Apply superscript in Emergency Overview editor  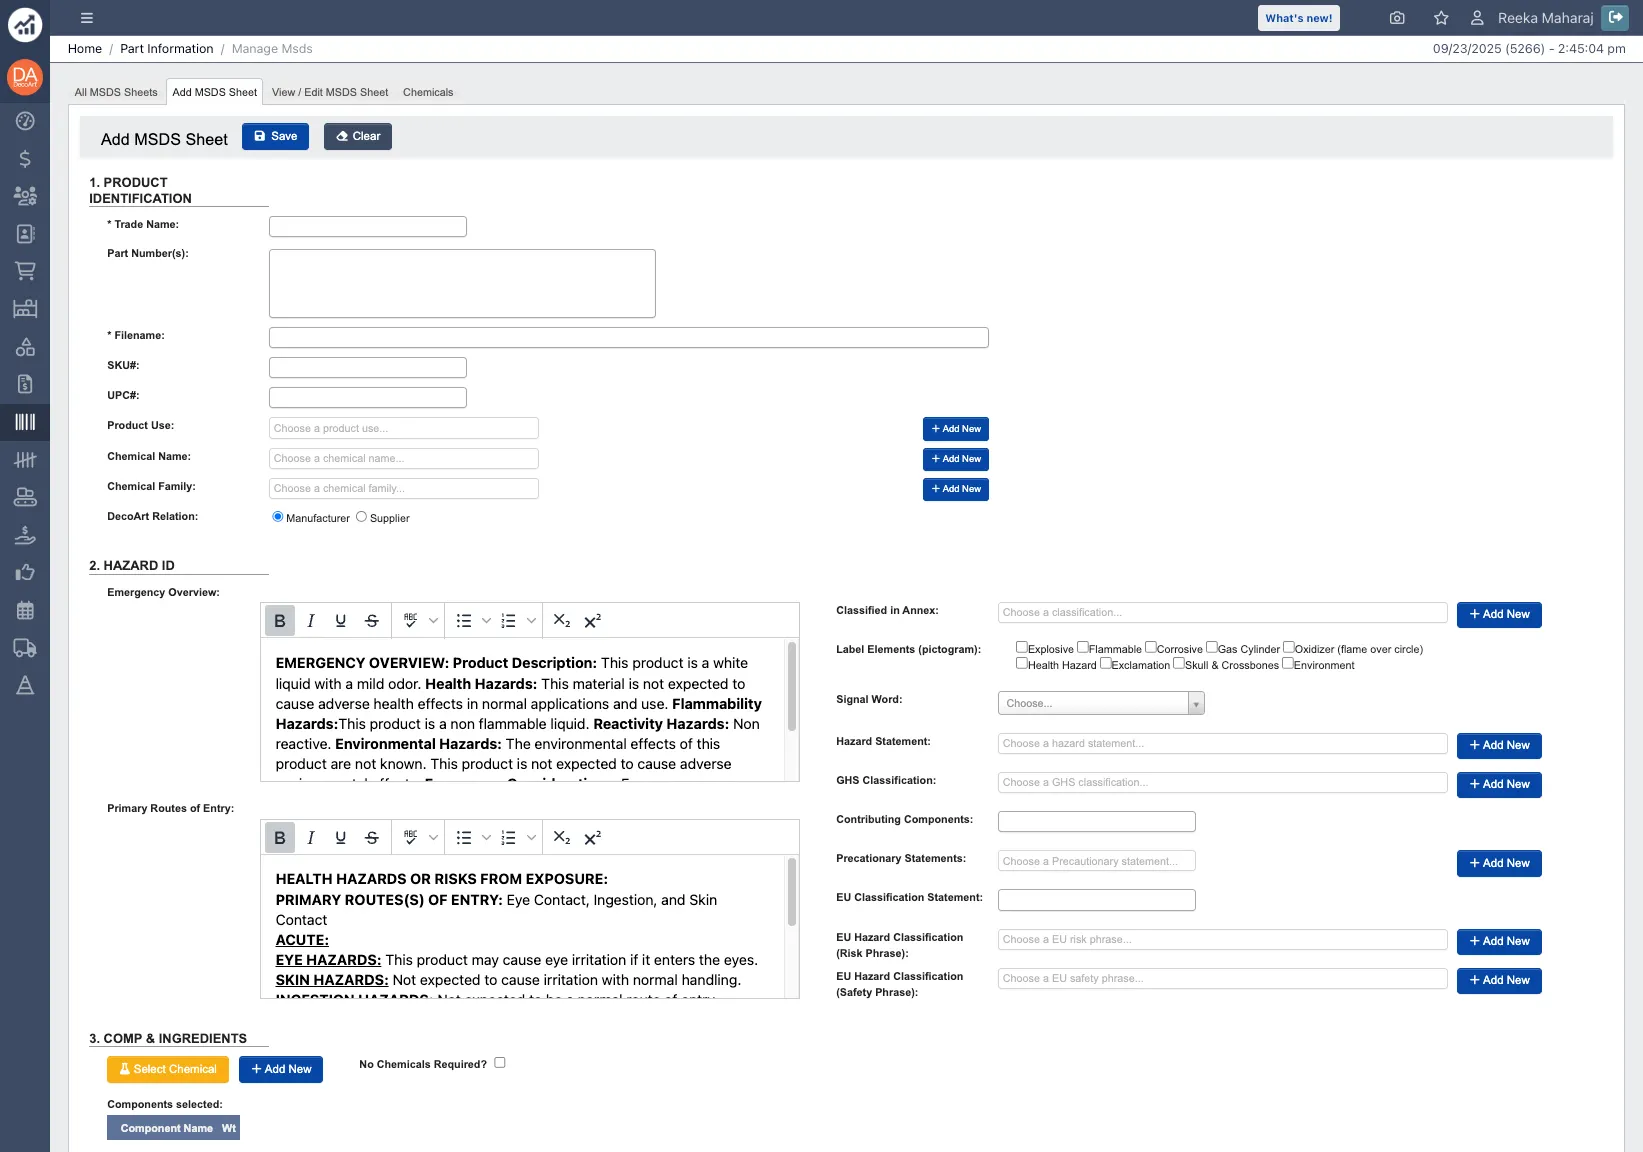593,621
